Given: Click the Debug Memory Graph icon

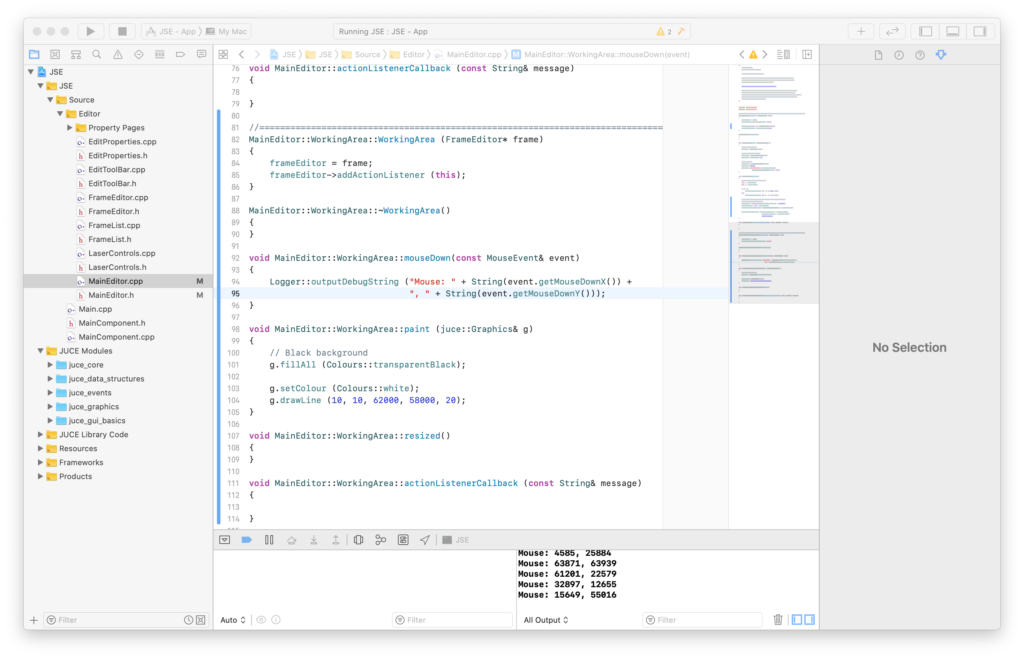Looking at the screenshot, I should click(381, 540).
